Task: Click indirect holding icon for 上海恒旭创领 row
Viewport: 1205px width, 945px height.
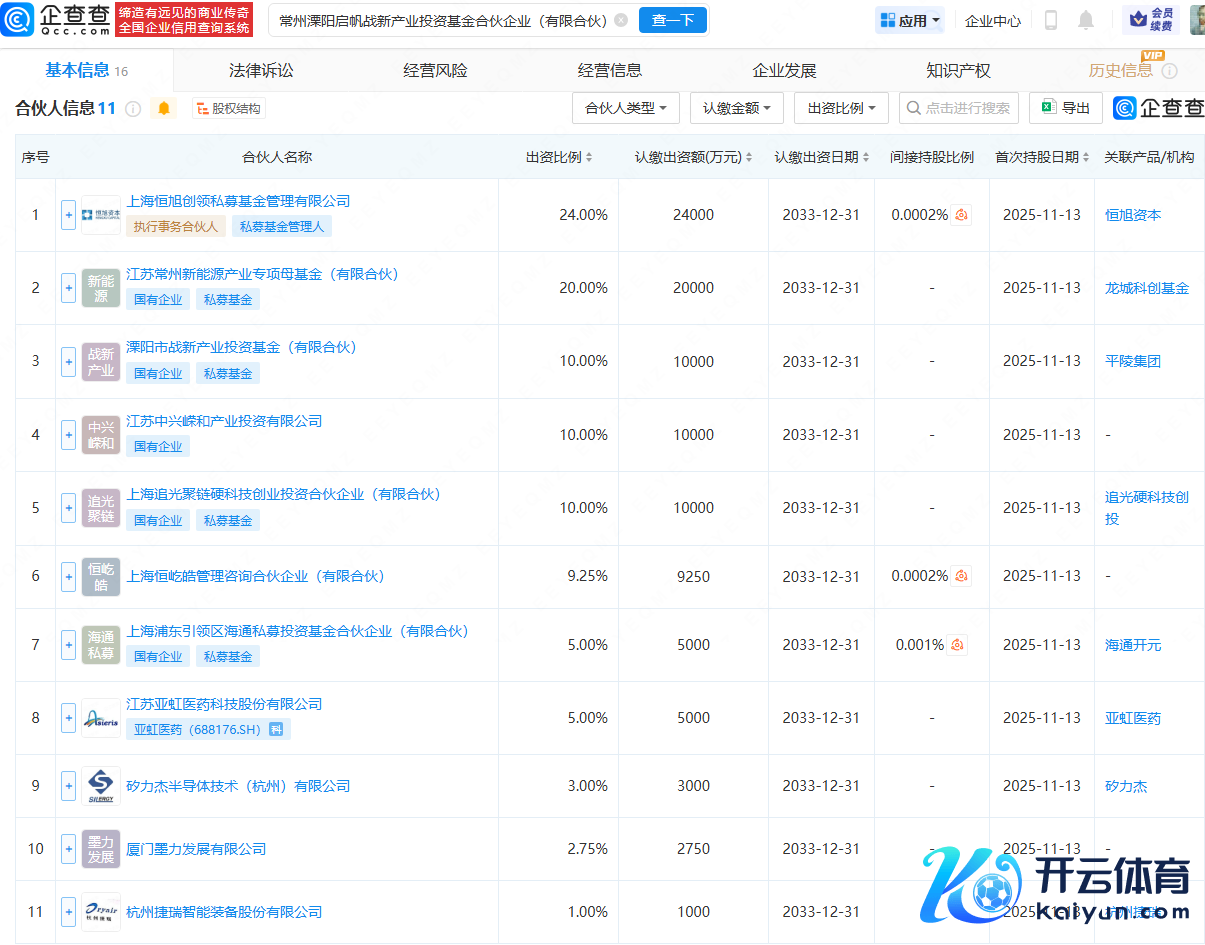Action: 961,215
